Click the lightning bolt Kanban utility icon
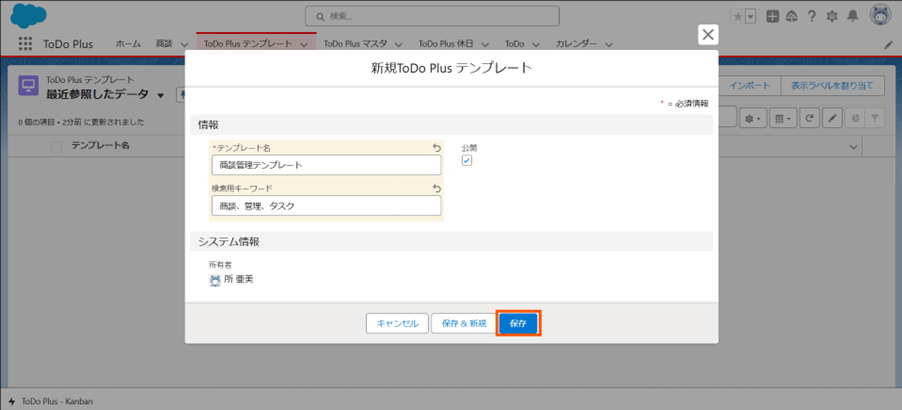The height and width of the screenshot is (410, 902). tap(12, 401)
